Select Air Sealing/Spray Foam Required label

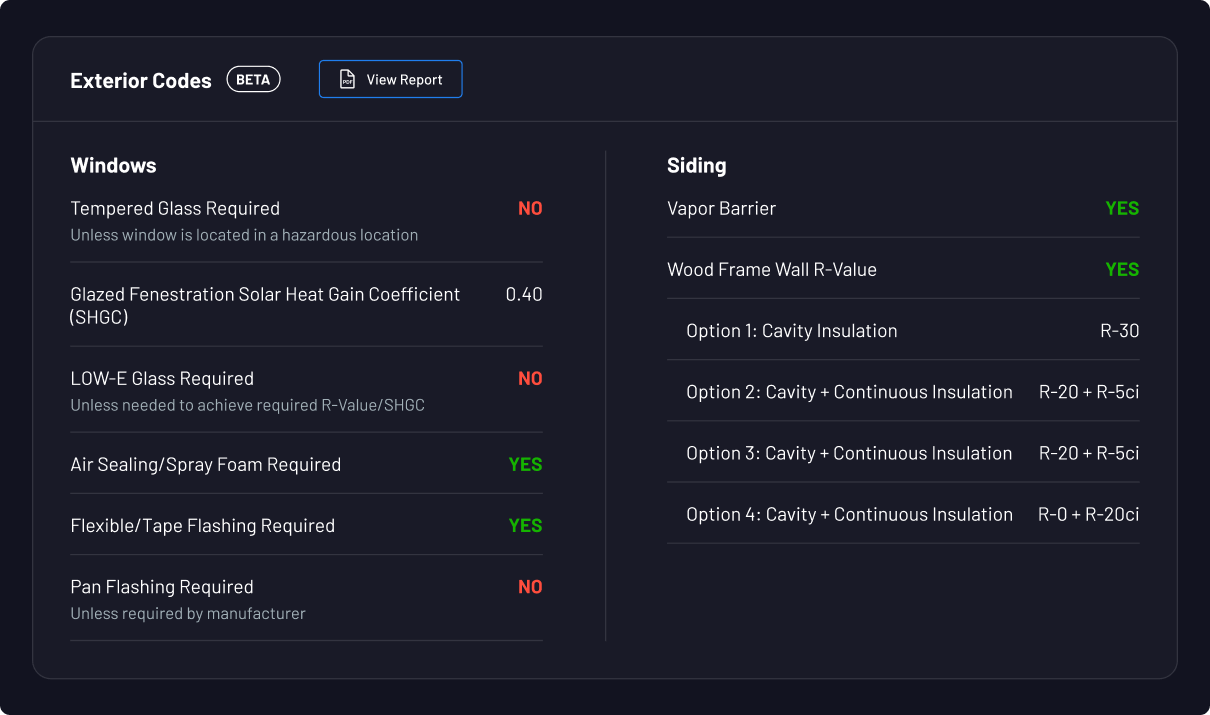[205, 464]
